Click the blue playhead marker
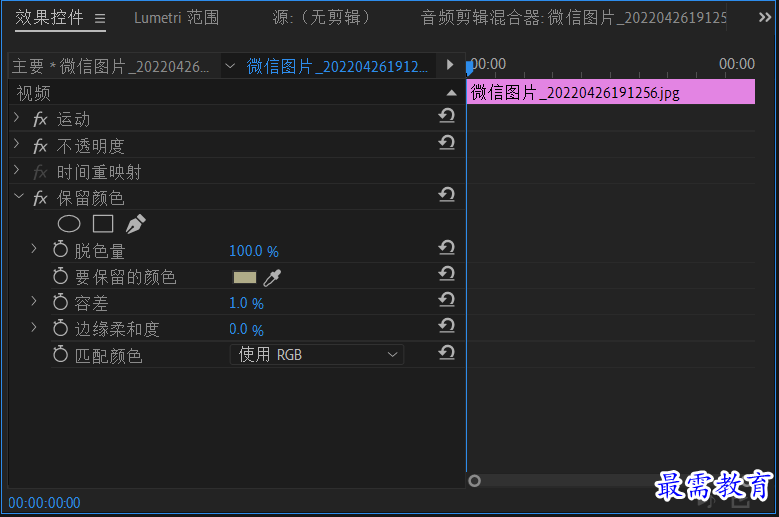The image size is (779, 517). click(469, 68)
